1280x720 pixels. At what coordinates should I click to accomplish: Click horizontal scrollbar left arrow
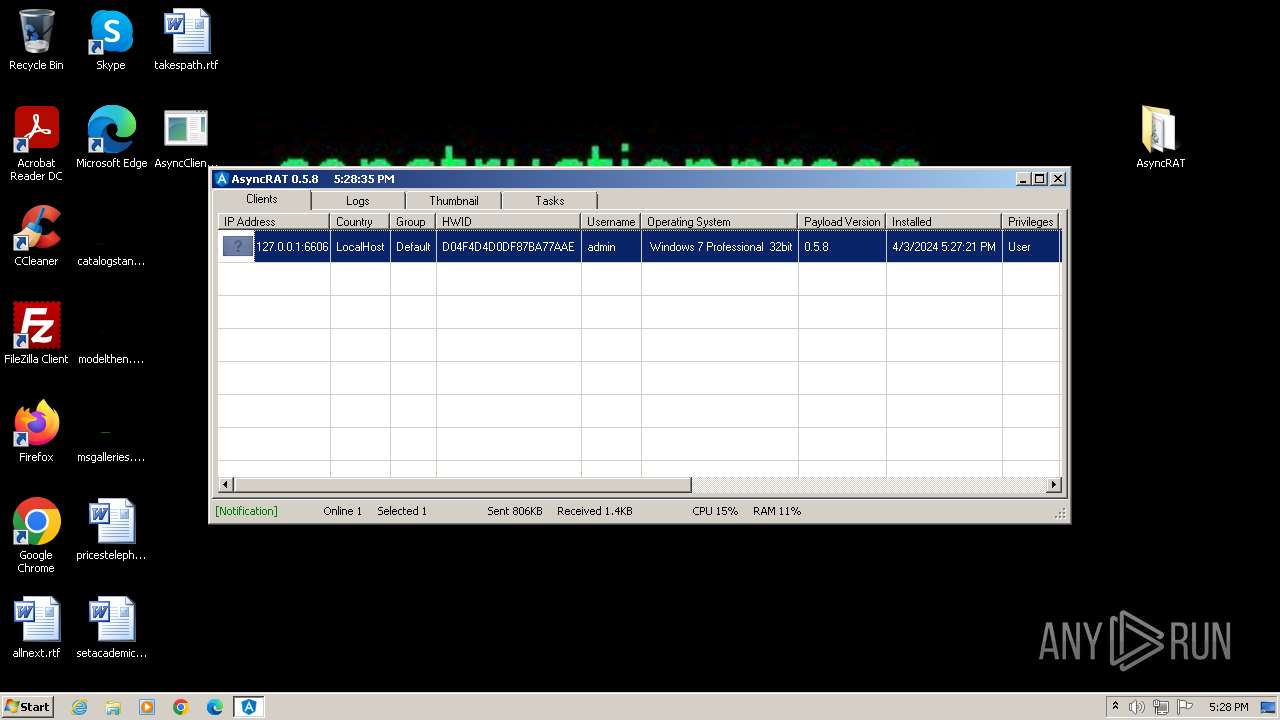(x=226, y=485)
